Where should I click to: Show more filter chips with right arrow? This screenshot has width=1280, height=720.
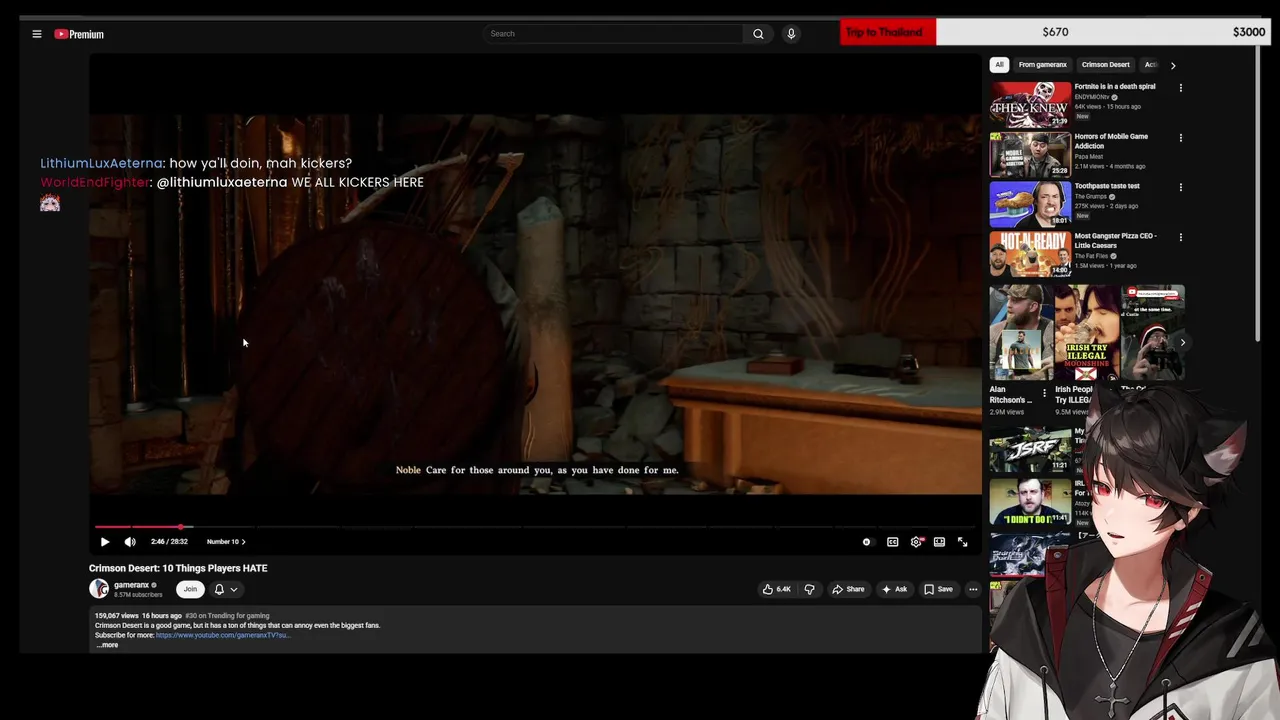tap(1173, 65)
